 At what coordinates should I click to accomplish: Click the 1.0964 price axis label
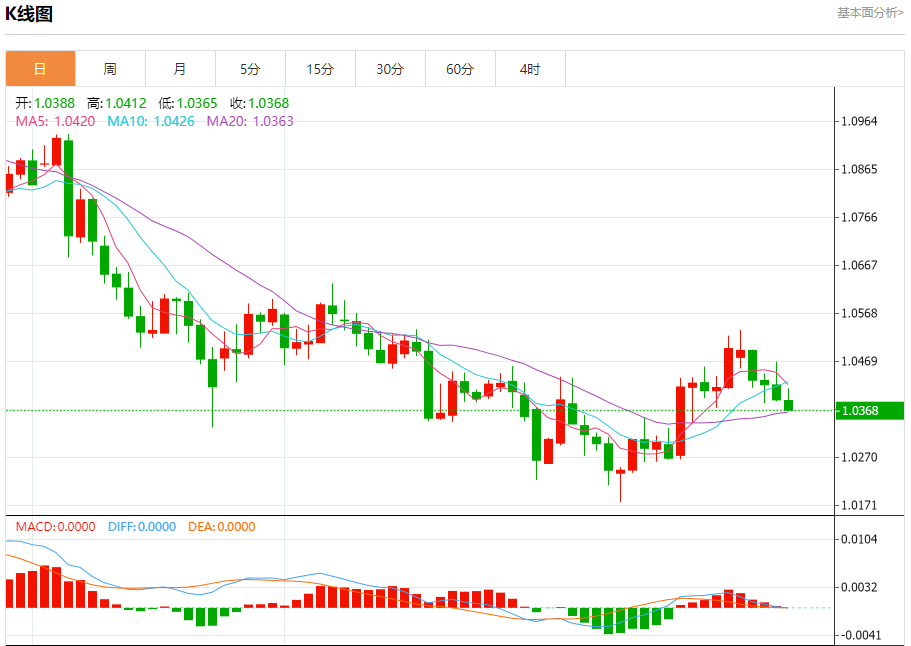point(860,121)
